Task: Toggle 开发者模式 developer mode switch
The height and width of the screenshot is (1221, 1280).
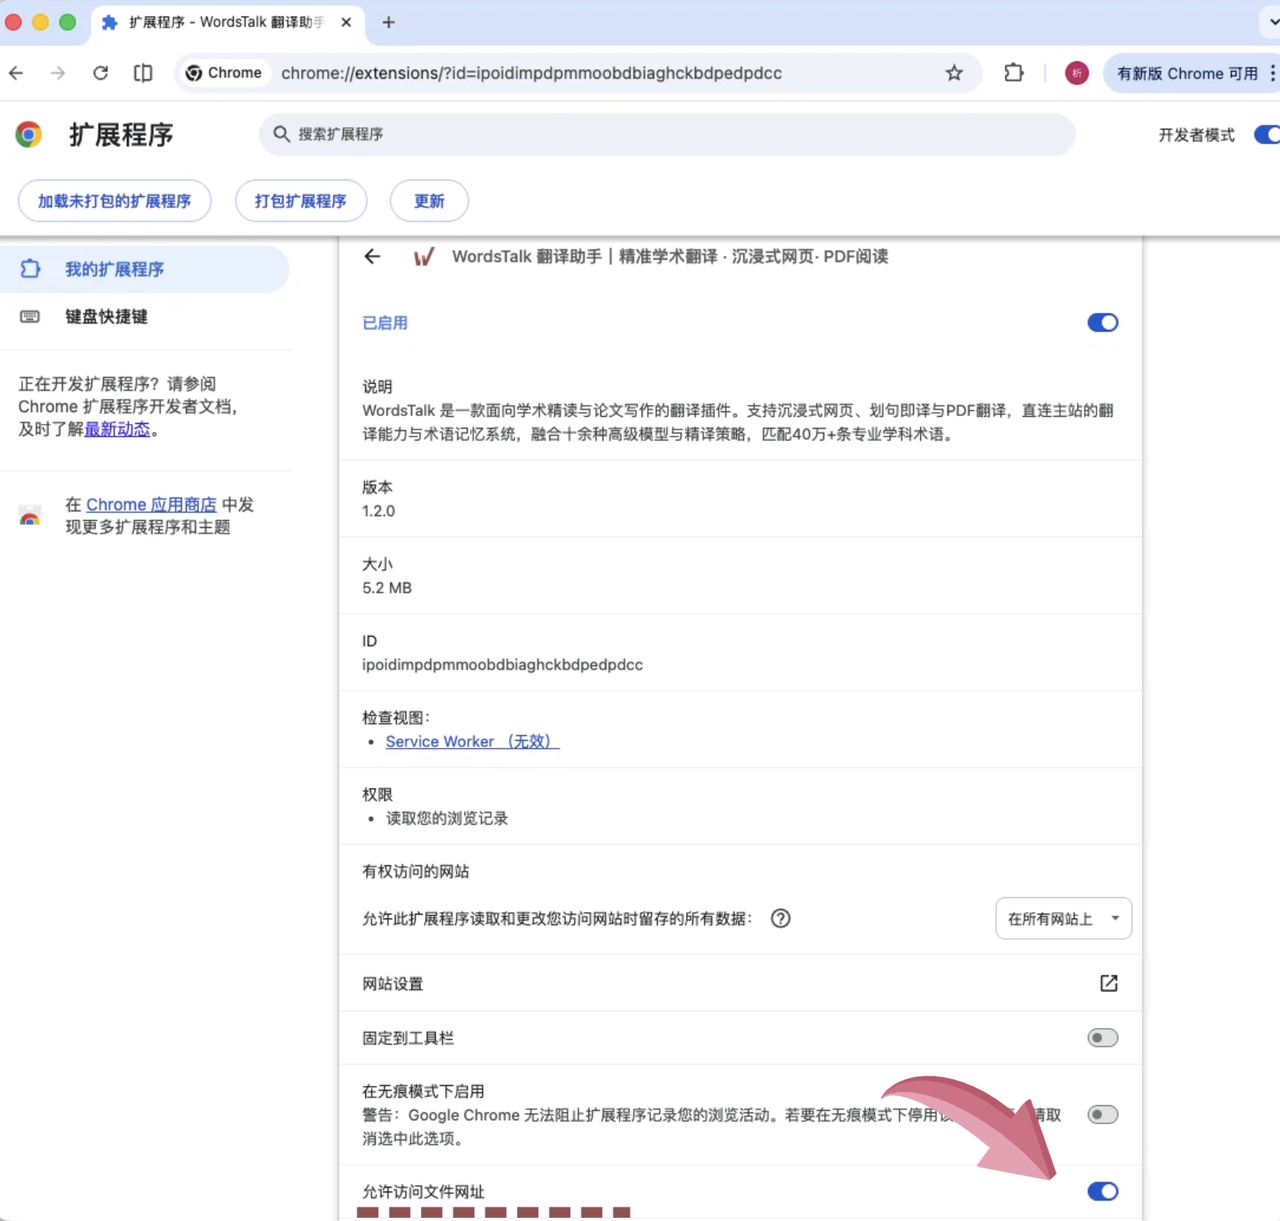Action: pos(1267,135)
